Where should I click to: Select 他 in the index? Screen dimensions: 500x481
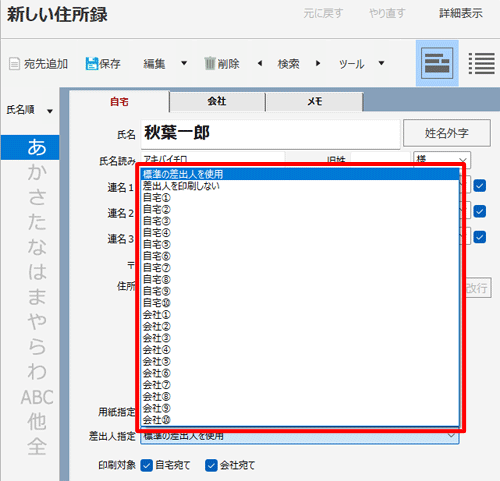[x=37, y=421]
